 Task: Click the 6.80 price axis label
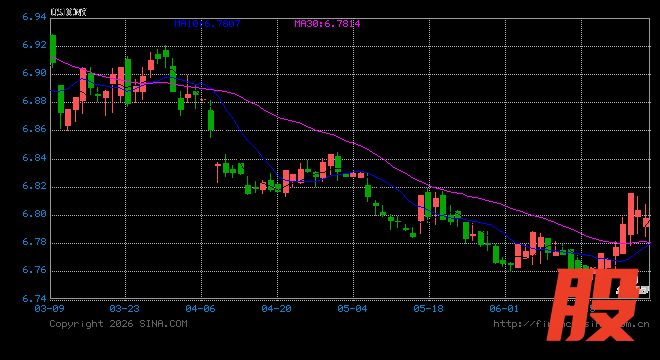(x=35, y=214)
